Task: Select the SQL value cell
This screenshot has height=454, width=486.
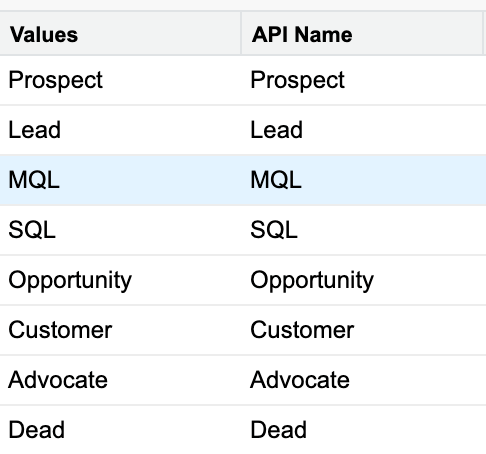Action: 120,230
